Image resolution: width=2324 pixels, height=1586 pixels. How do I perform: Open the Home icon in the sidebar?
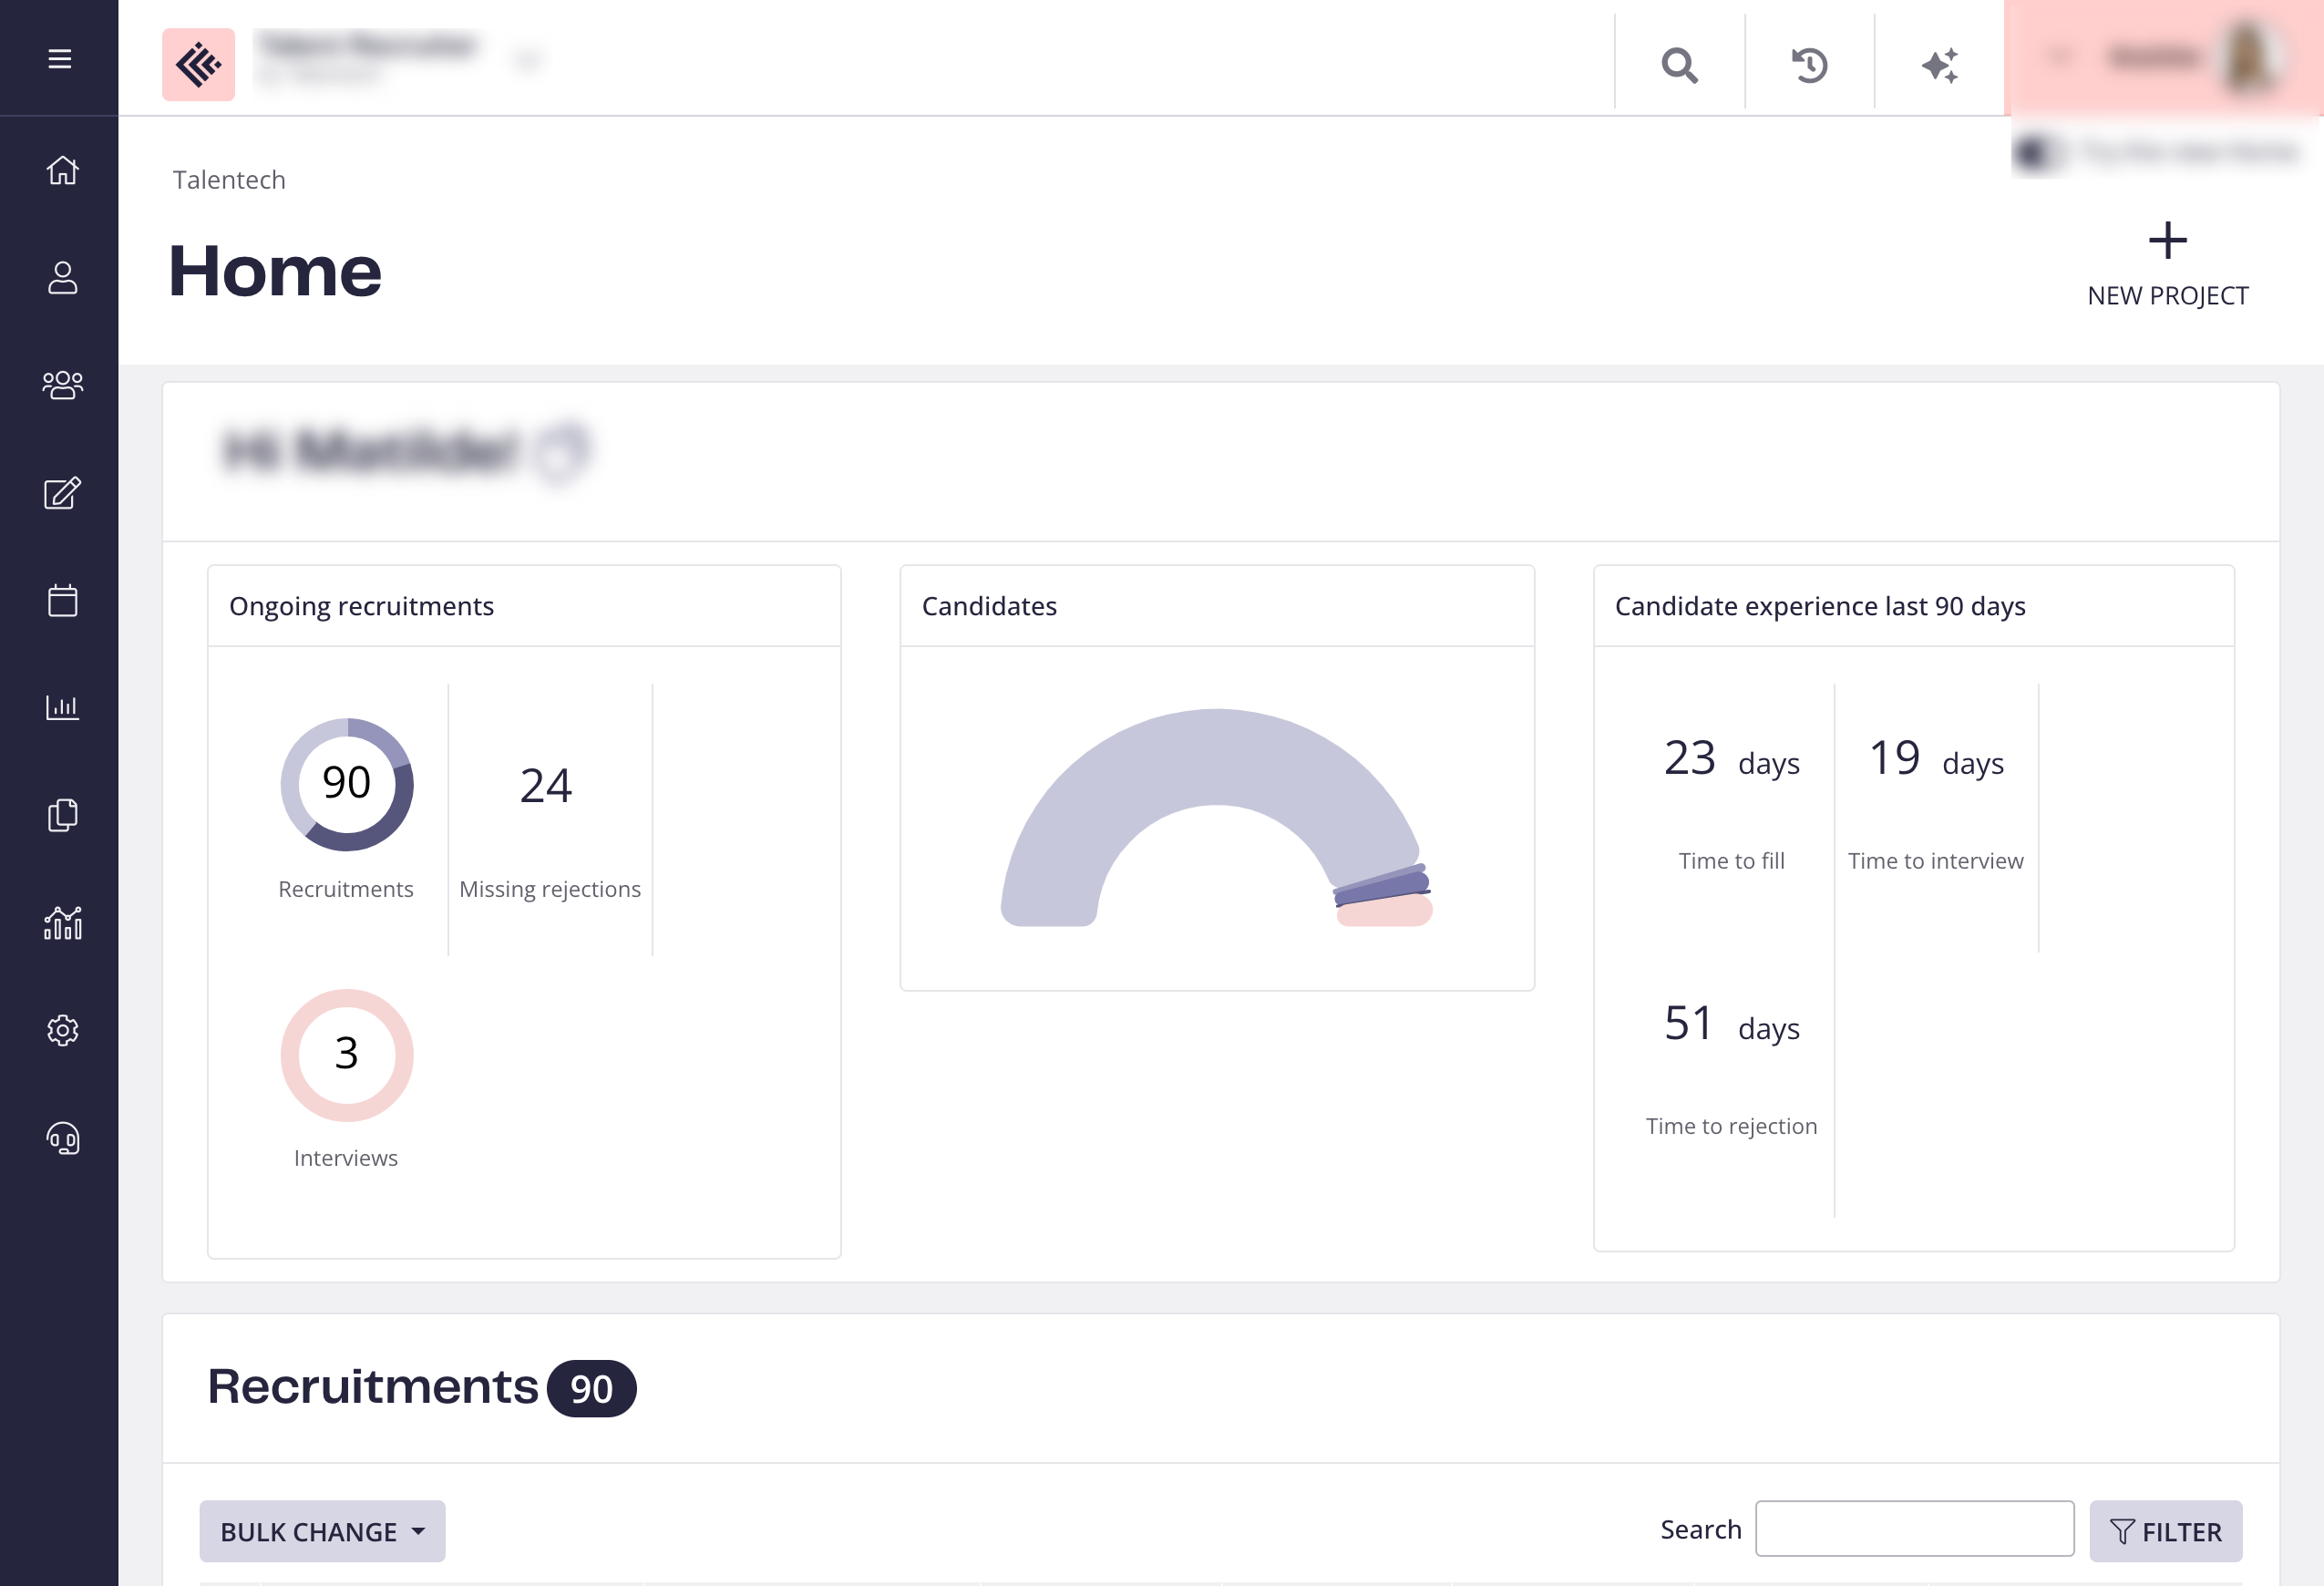pyautogui.click(x=62, y=170)
